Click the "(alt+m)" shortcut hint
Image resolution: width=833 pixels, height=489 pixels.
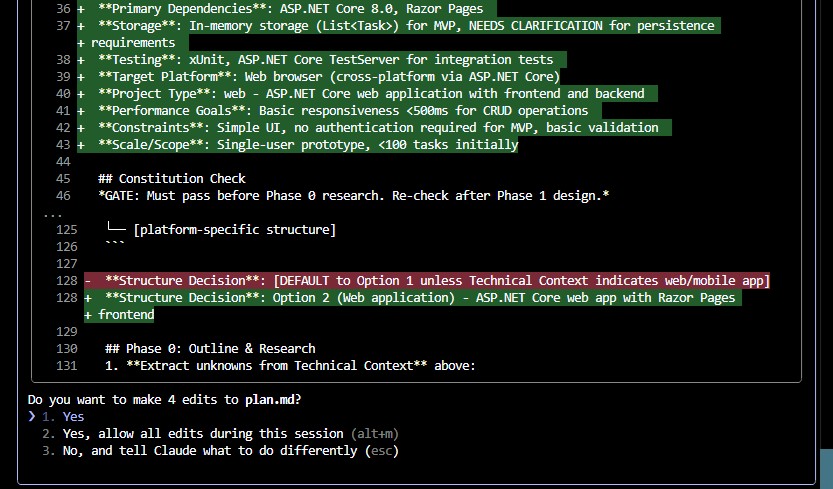click(374, 434)
